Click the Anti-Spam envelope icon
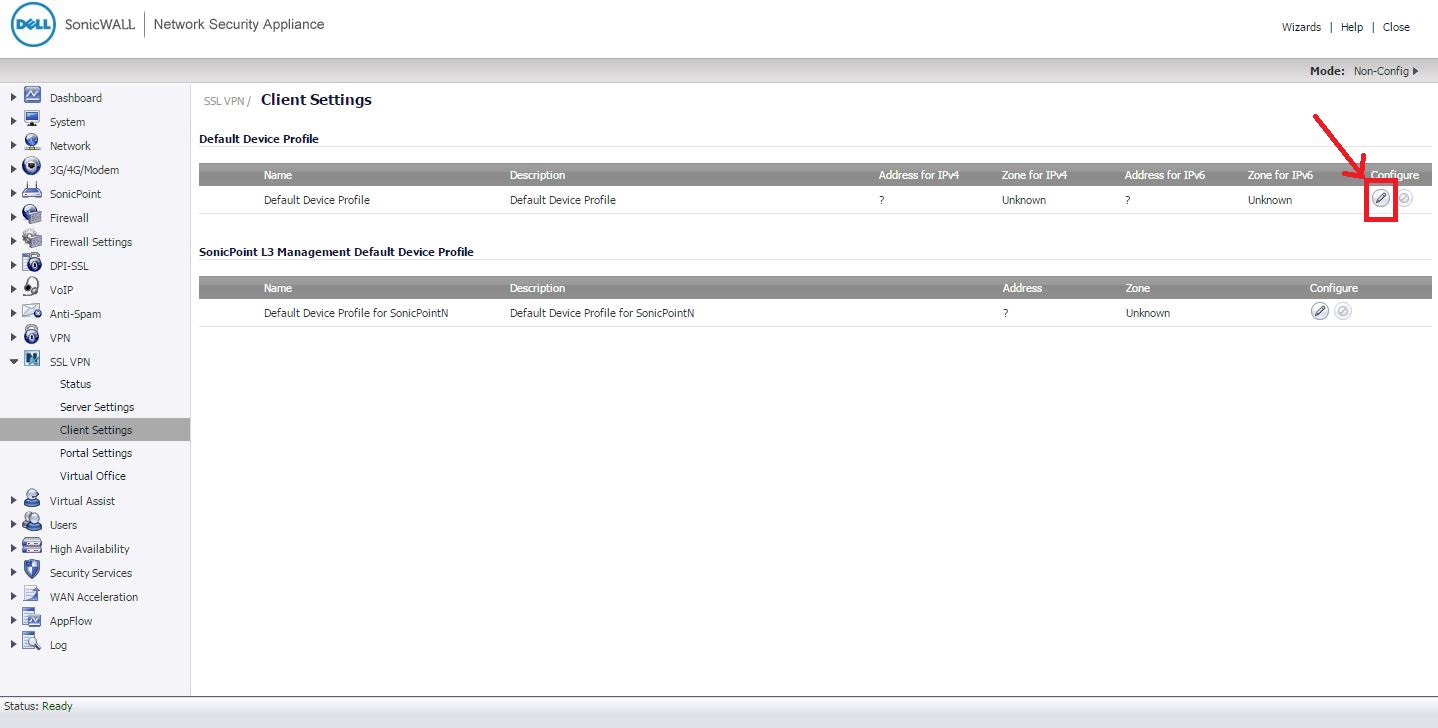This screenshot has width=1438, height=728. [x=32, y=313]
